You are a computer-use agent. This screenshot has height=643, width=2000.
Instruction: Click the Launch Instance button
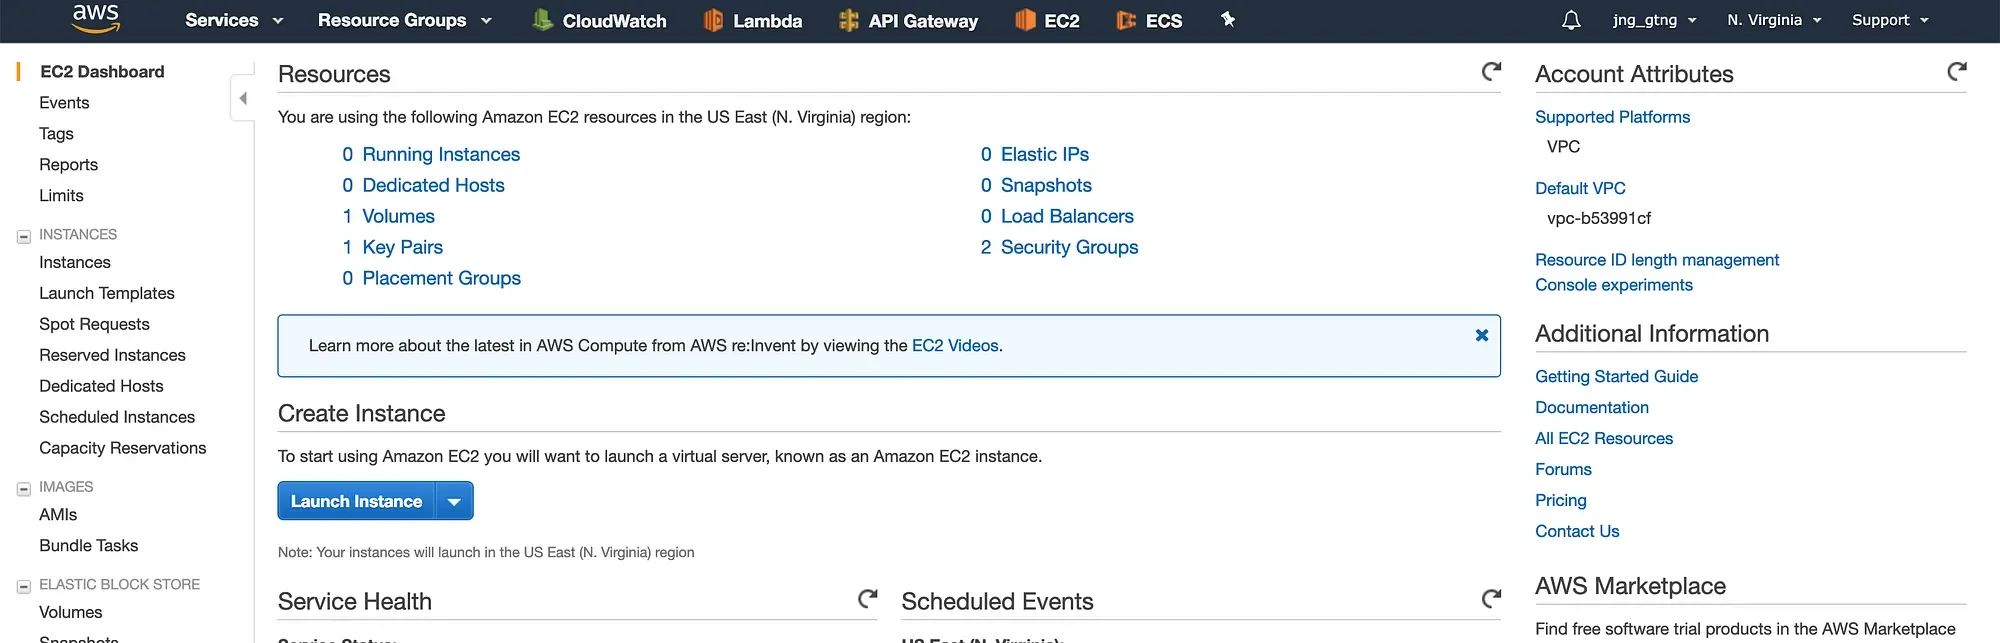pyautogui.click(x=355, y=500)
